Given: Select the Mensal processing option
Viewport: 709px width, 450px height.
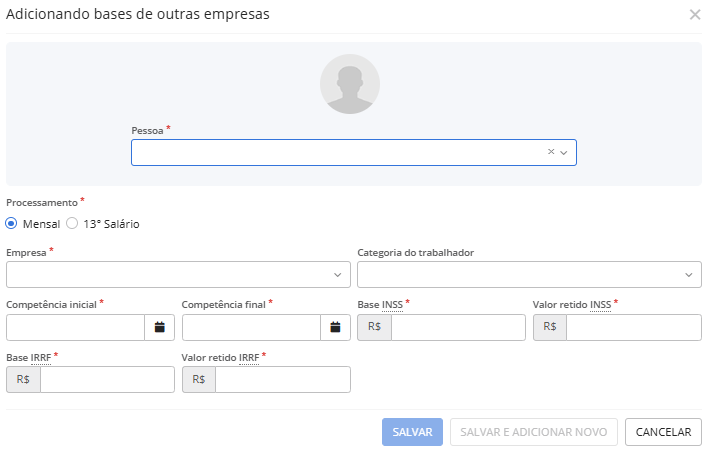Looking at the screenshot, I should 12,224.
